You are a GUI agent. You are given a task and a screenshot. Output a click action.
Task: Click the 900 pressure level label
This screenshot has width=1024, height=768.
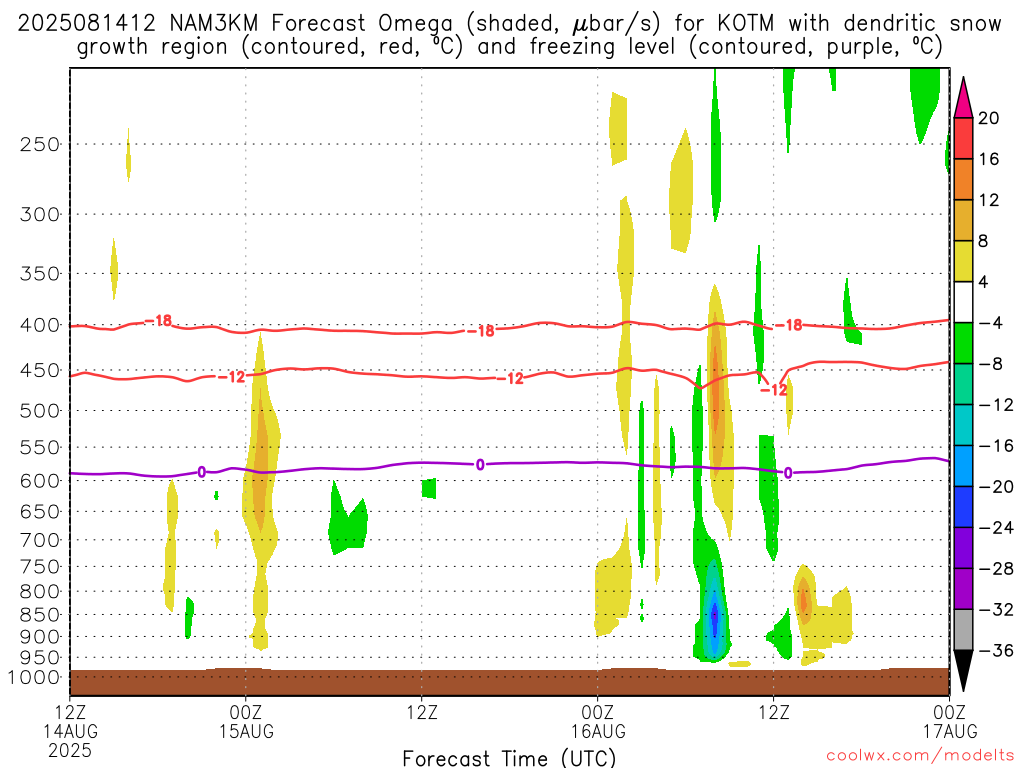coord(40,637)
